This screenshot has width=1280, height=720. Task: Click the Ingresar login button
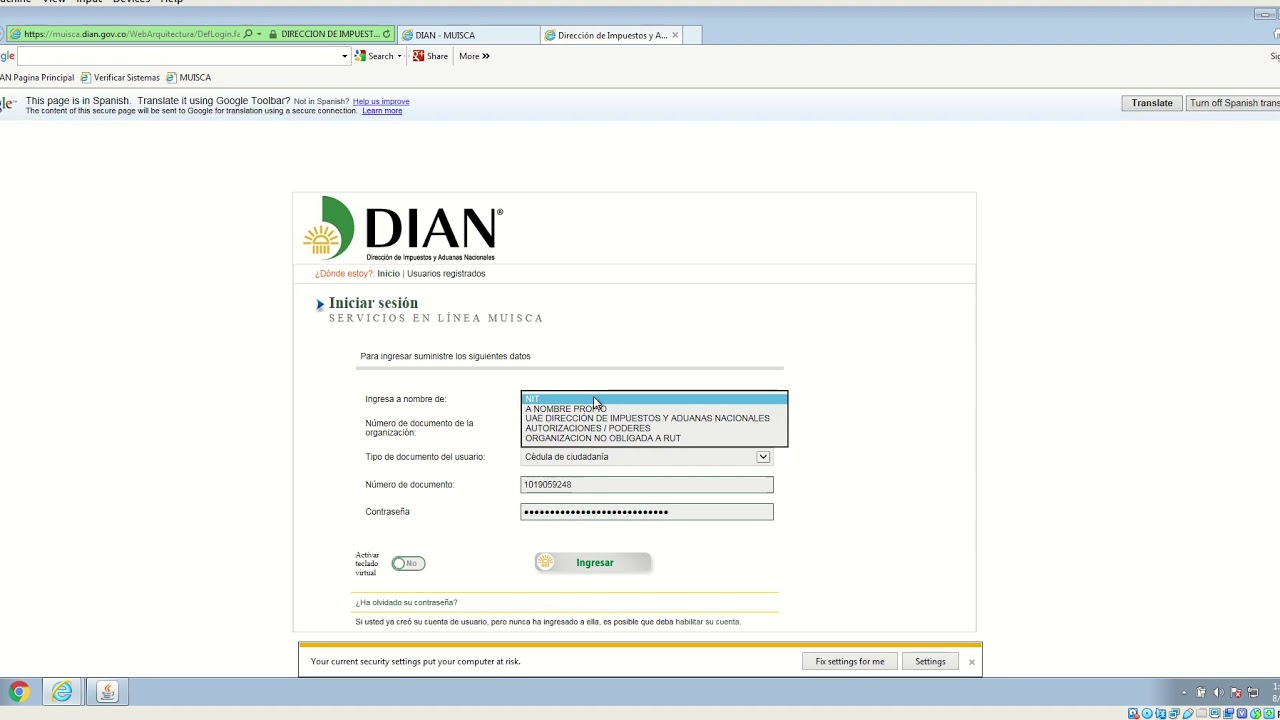click(593, 563)
